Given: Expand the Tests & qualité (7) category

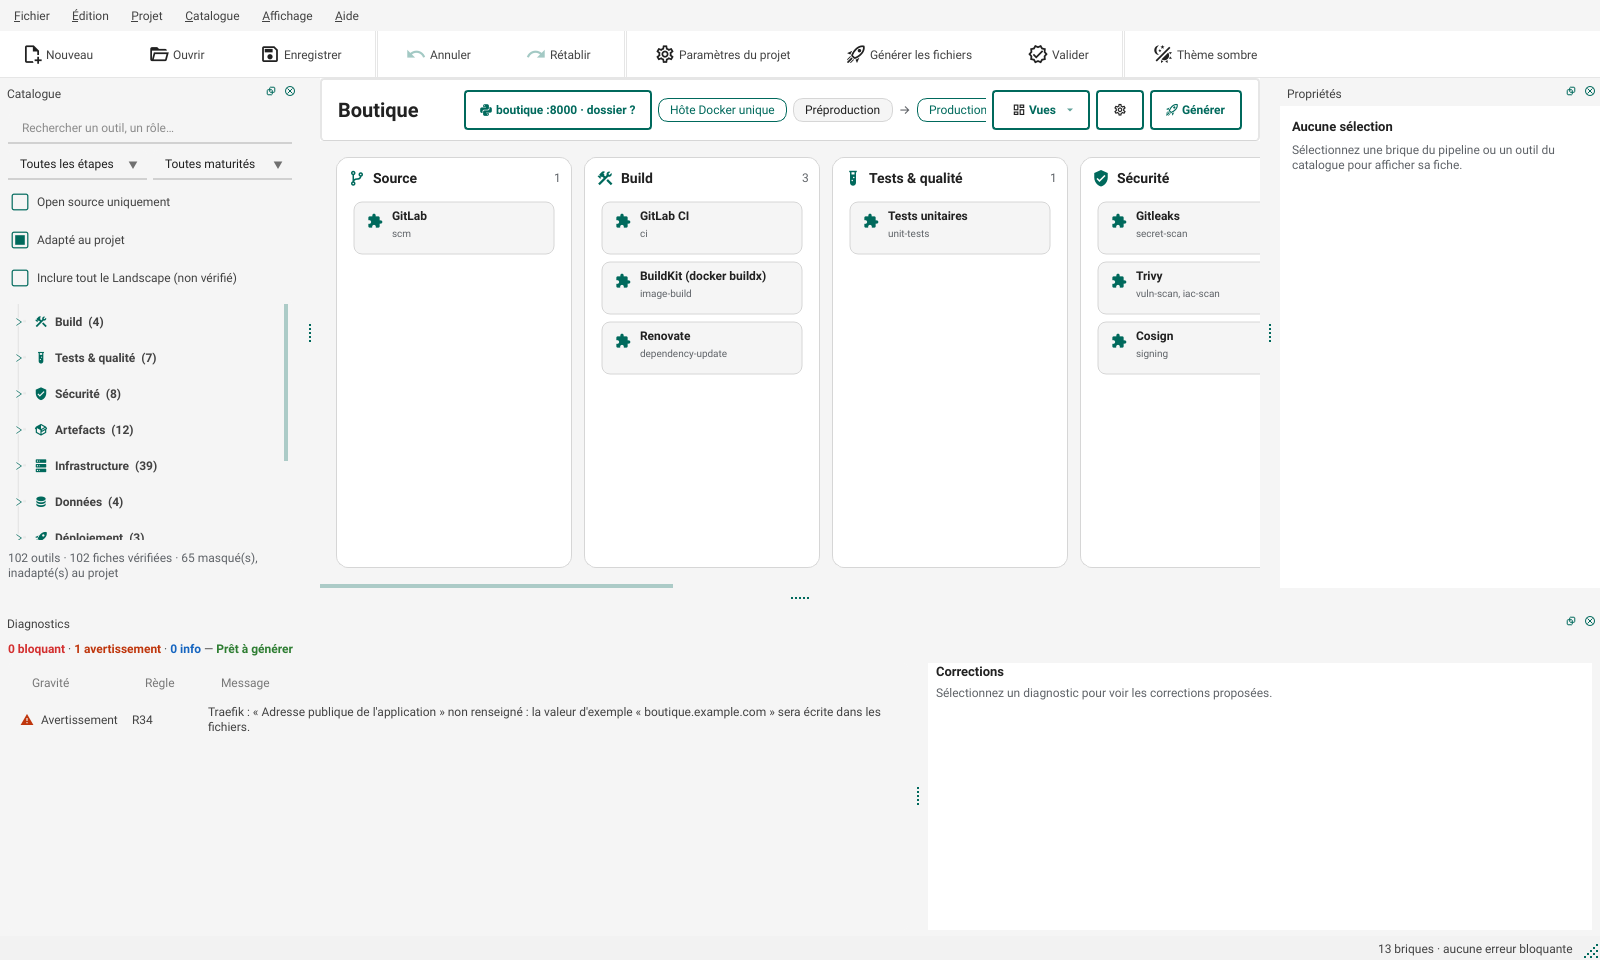Looking at the screenshot, I should pos(19,358).
